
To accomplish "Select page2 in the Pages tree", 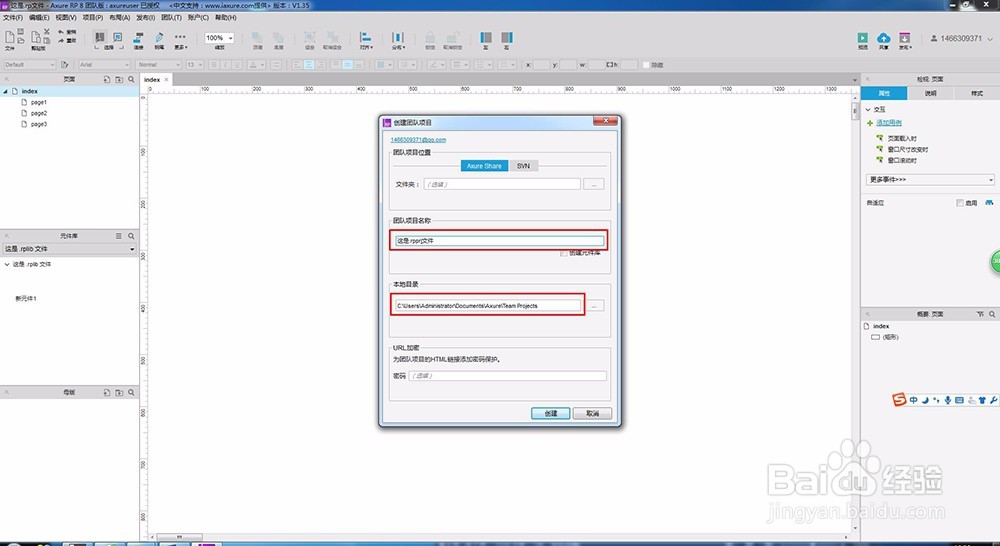I will click(x=39, y=113).
